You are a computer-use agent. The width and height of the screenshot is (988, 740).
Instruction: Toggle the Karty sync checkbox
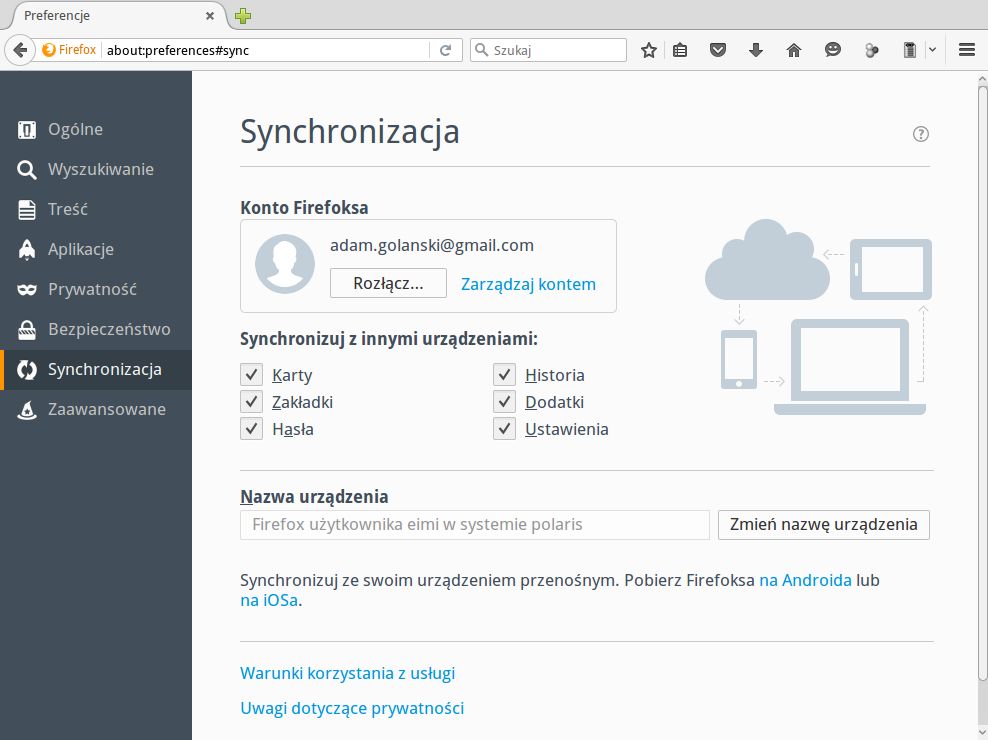point(251,374)
